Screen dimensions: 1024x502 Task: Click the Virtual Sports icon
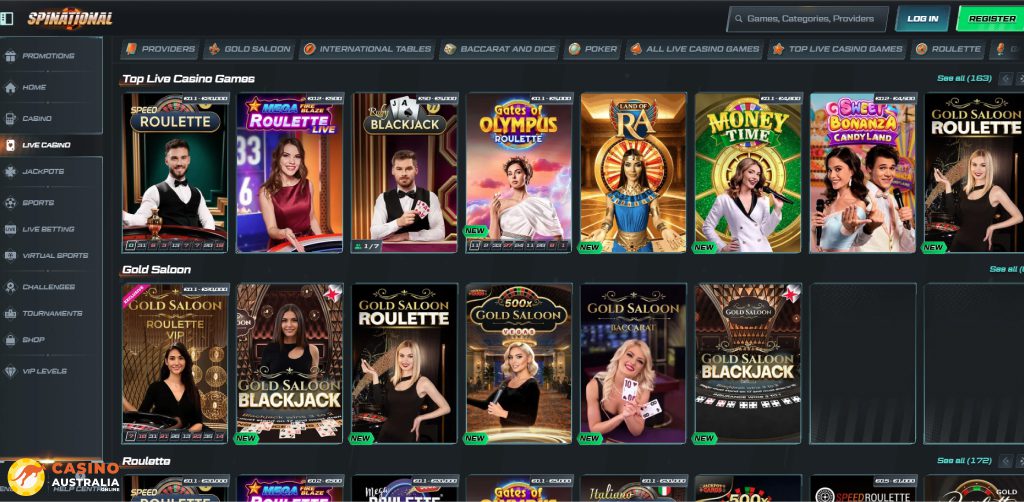10,256
